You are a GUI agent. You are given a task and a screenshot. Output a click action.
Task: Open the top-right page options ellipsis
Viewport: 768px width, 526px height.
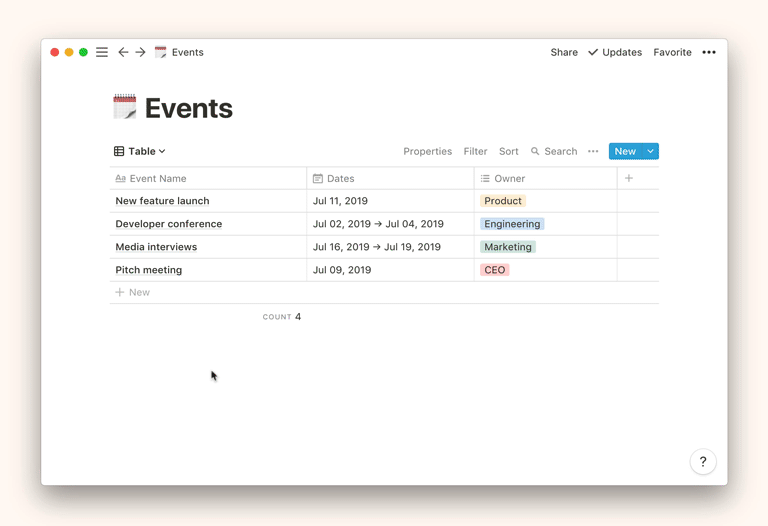click(x=709, y=52)
